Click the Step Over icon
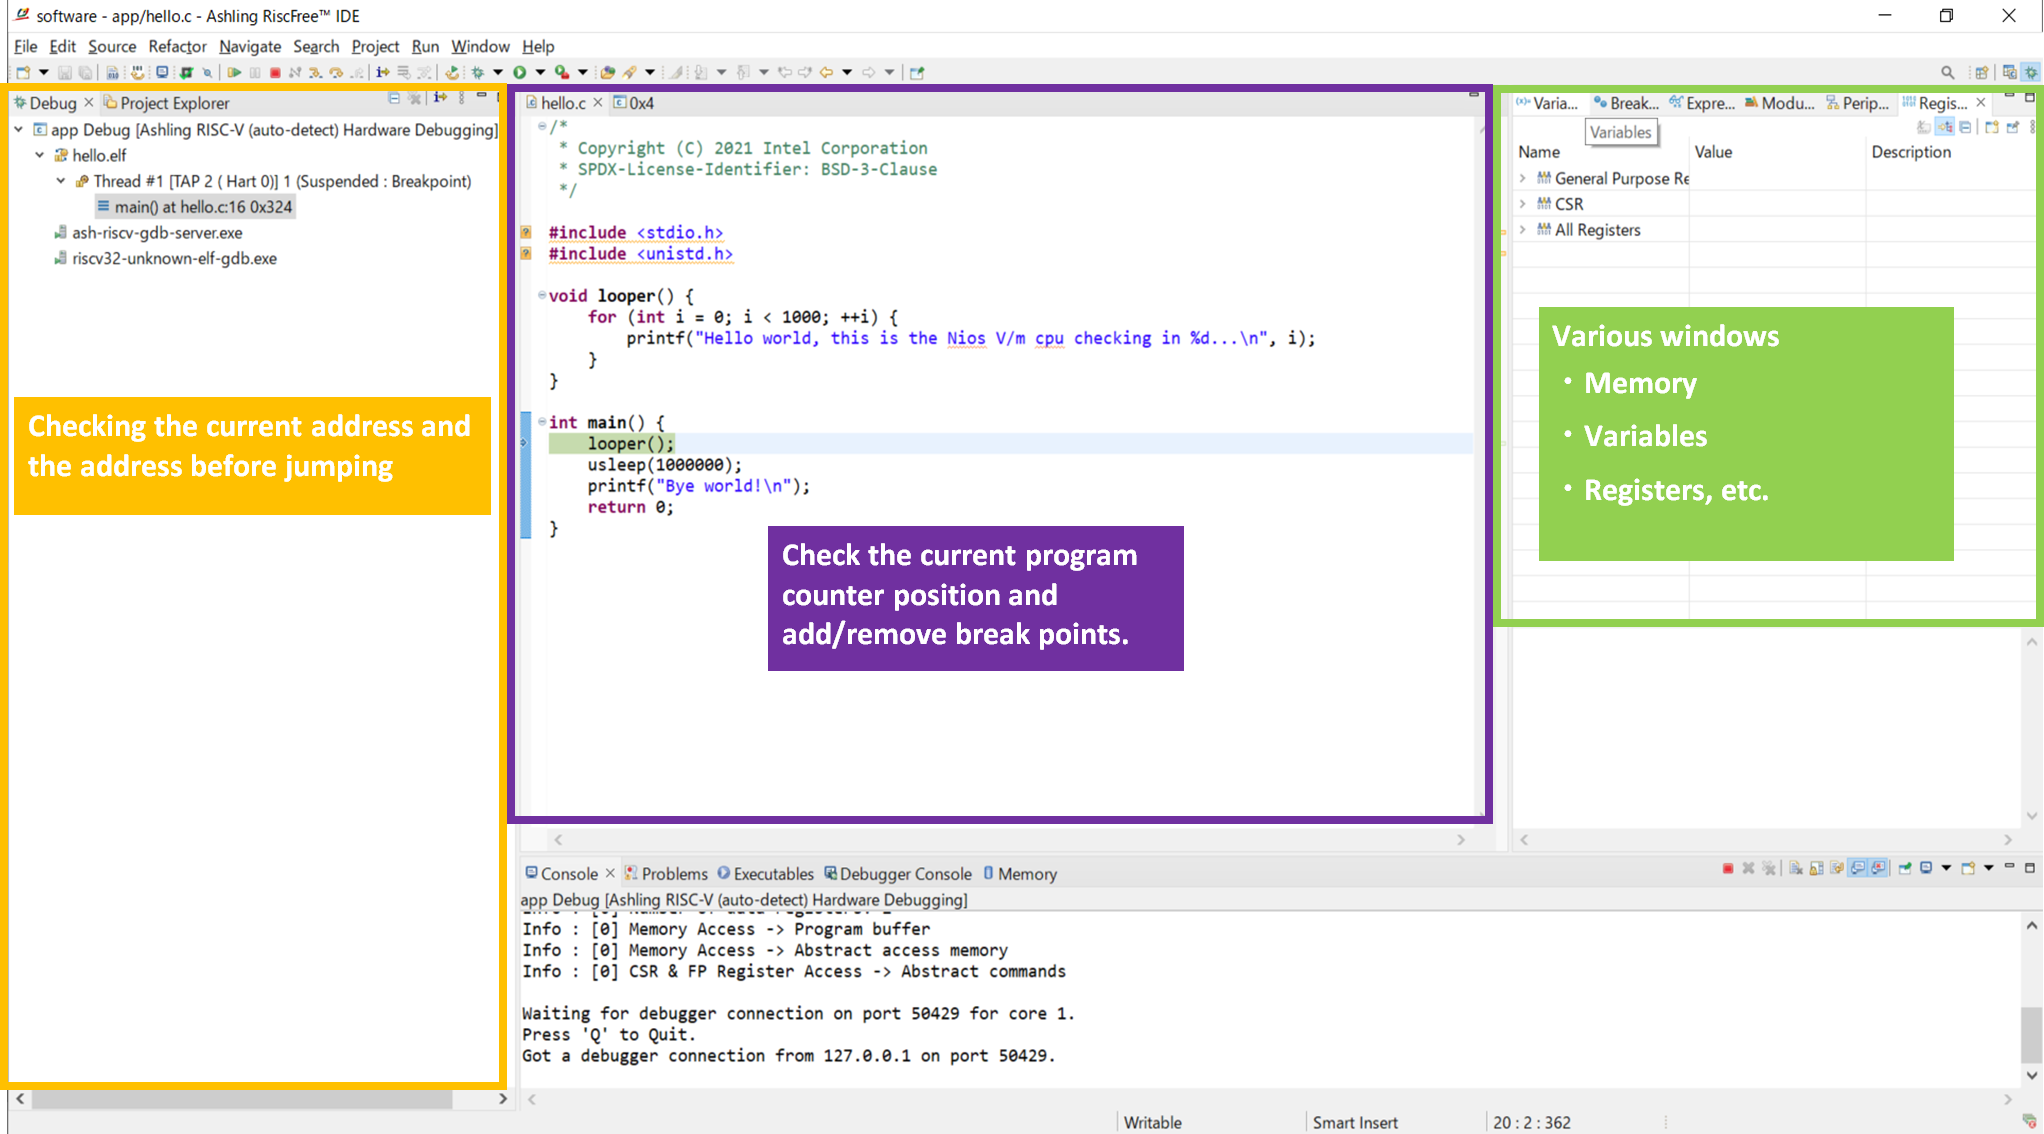Viewport: 2044px width, 1134px height. coord(334,72)
